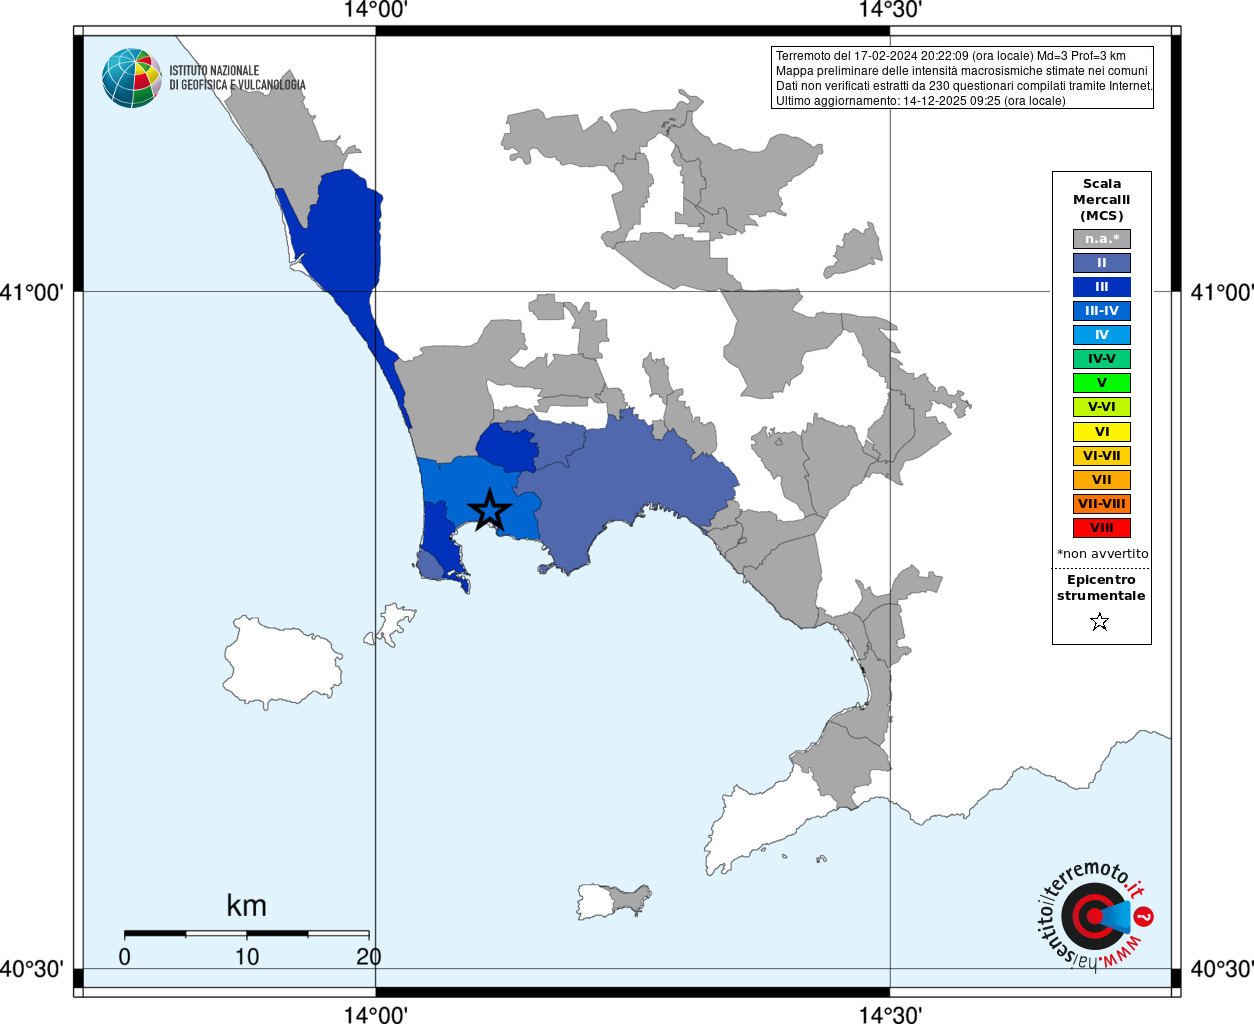
Task: Click the scale bar '20' label
Action: tap(369, 956)
